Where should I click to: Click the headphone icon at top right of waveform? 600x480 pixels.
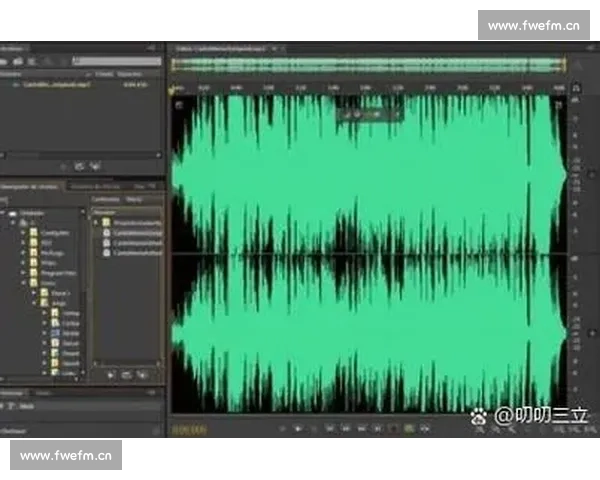point(576,89)
